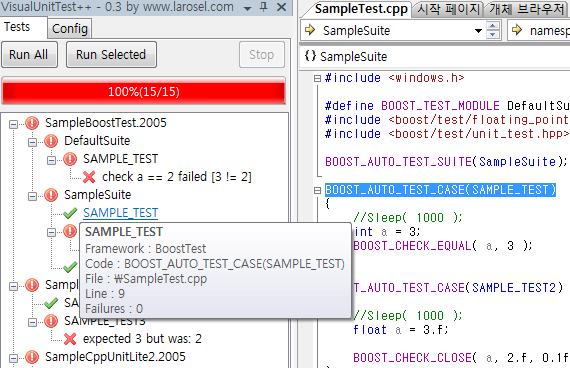Click red X icon of expected 3 but was: 2
The width and height of the screenshot is (570, 368).
point(70,339)
